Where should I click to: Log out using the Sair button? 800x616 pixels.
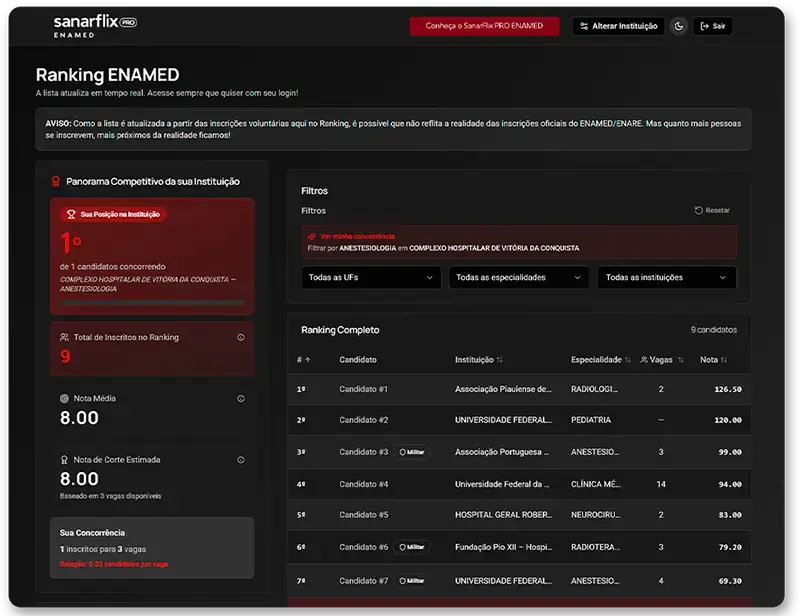coord(713,26)
